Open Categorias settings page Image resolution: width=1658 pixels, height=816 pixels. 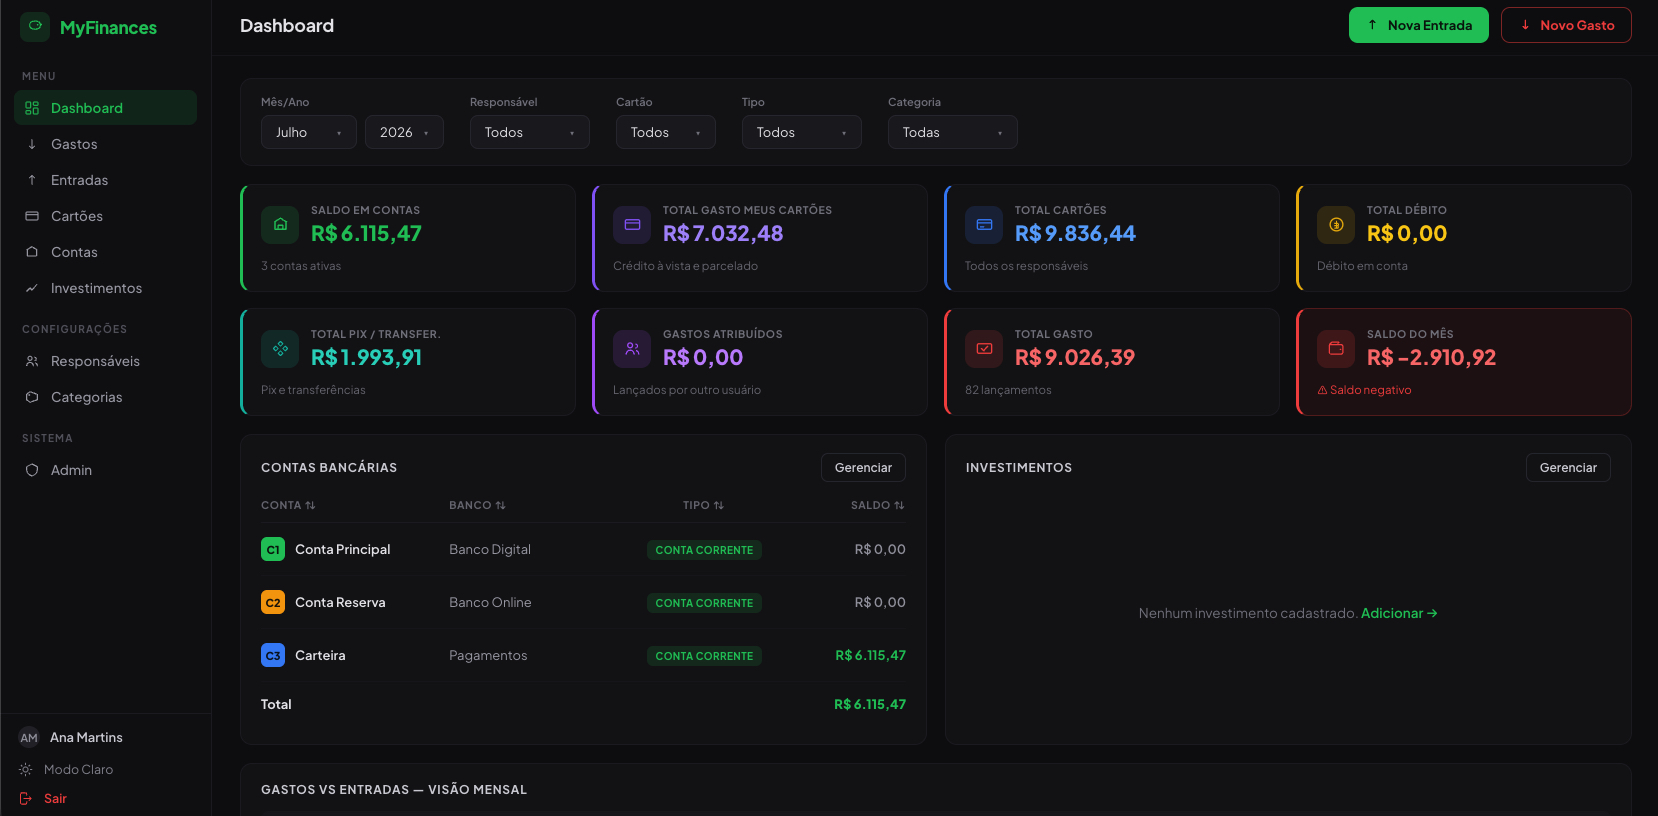105,397
